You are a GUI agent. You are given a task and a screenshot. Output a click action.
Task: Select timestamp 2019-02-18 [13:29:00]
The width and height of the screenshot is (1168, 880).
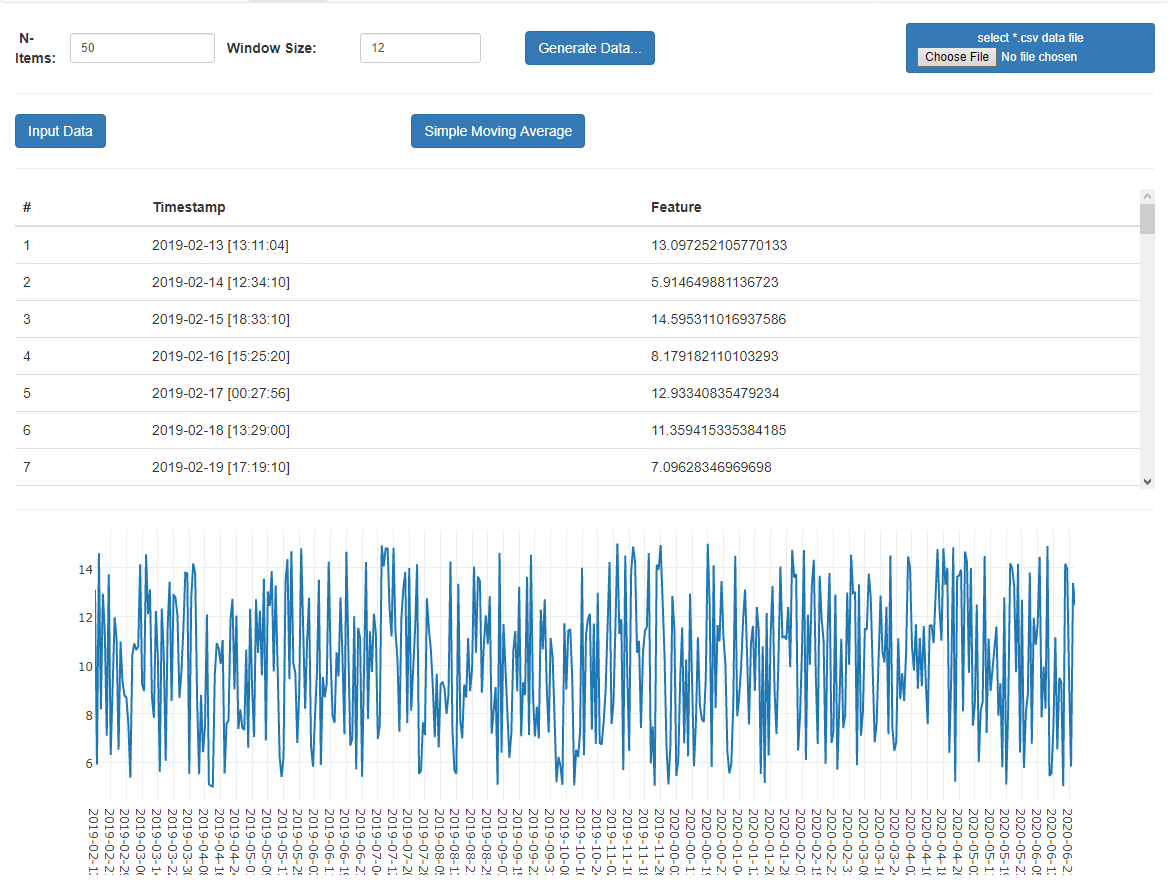tap(220, 430)
